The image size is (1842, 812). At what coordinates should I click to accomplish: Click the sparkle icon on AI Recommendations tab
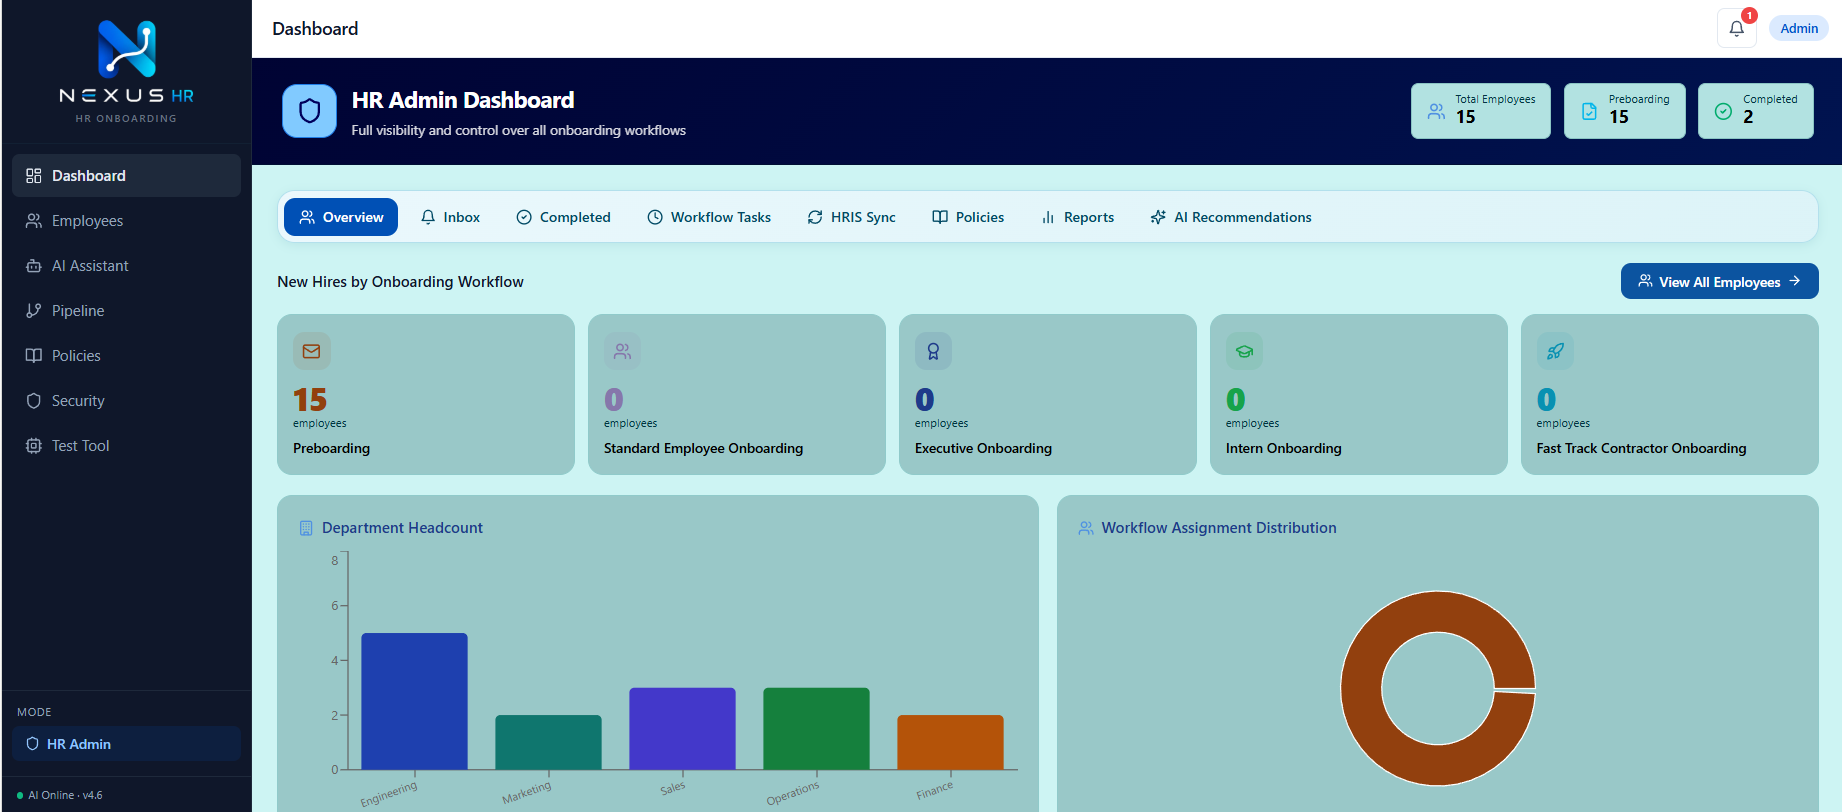tap(1158, 217)
